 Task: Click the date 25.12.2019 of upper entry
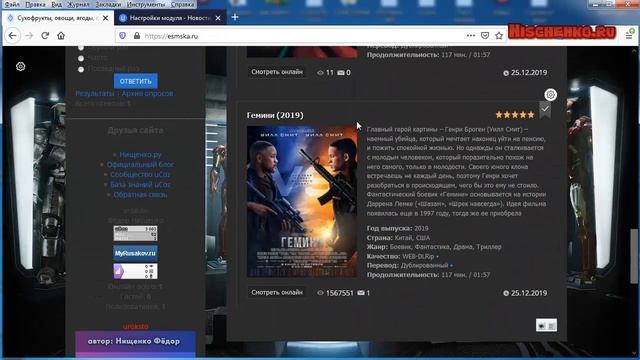(x=529, y=73)
